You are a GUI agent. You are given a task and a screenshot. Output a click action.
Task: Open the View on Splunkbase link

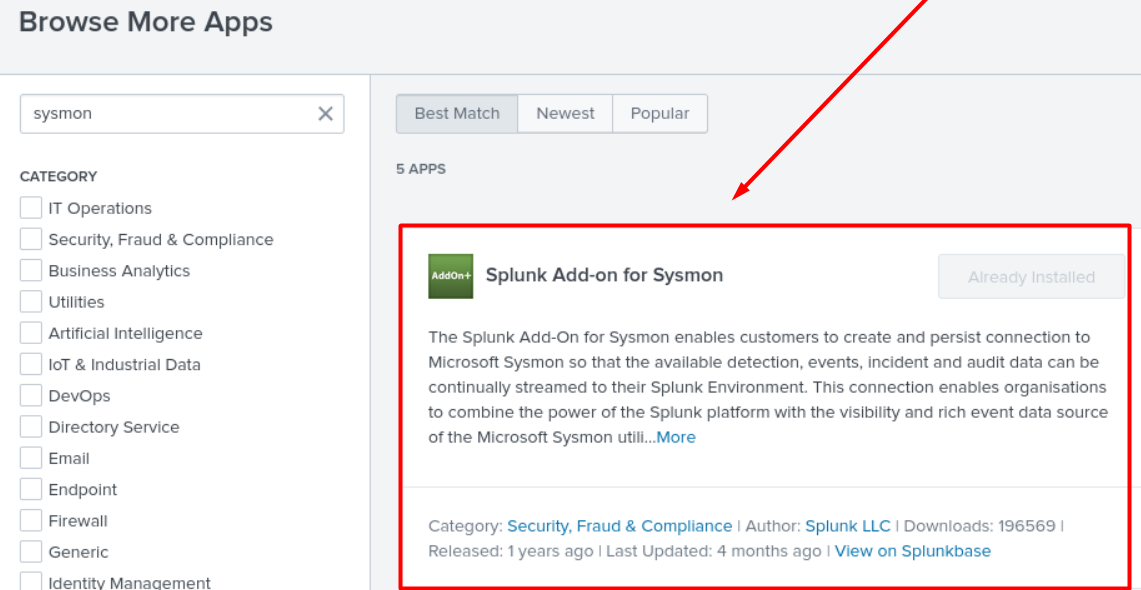coord(913,551)
